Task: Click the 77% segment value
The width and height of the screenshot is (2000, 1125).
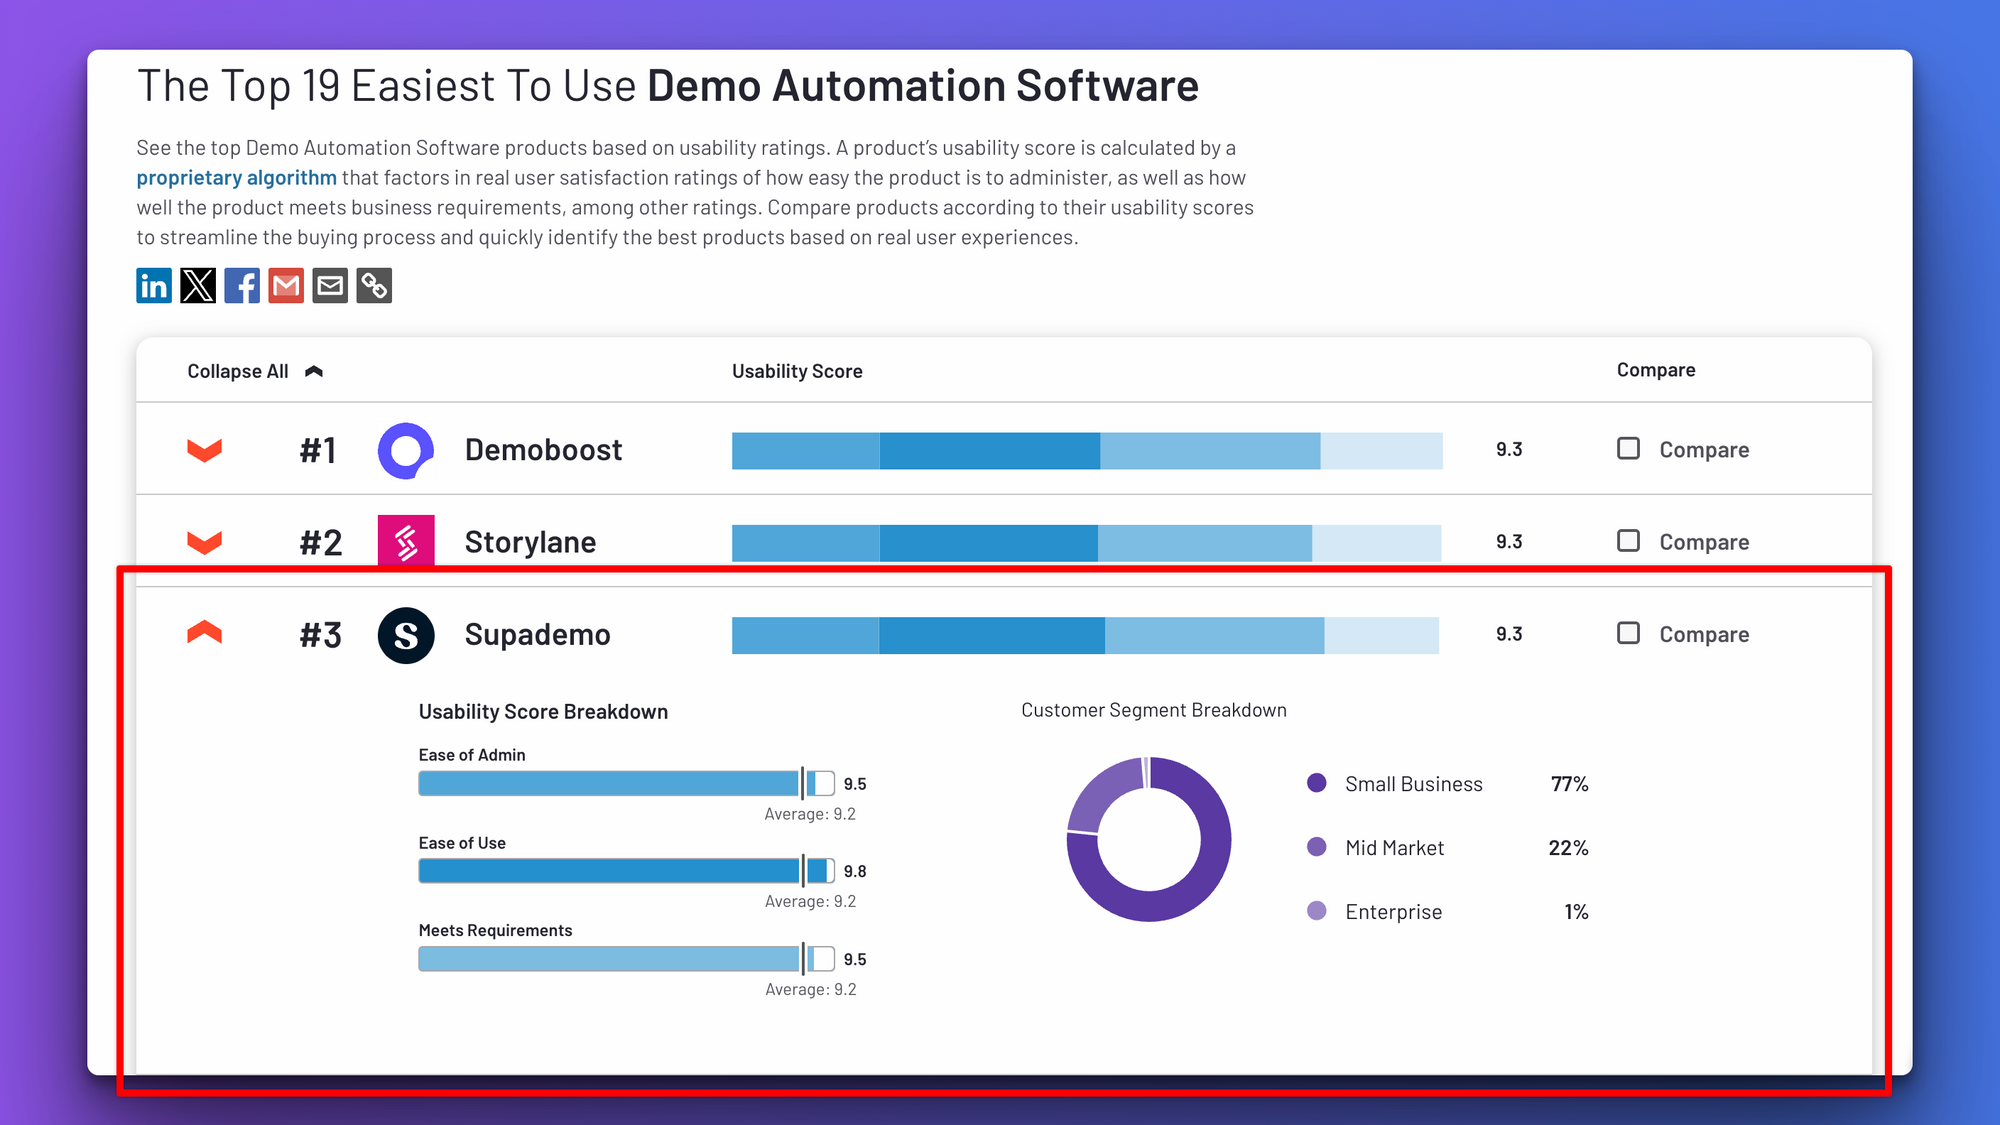Action: point(1569,784)
